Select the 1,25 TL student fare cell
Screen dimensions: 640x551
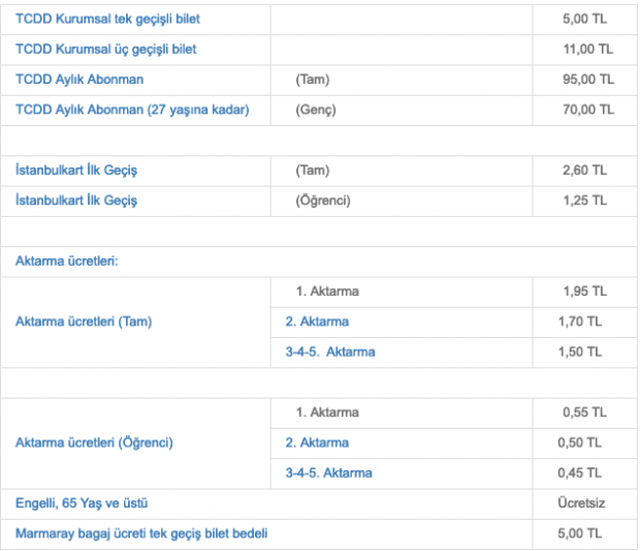tap(584, 200)
